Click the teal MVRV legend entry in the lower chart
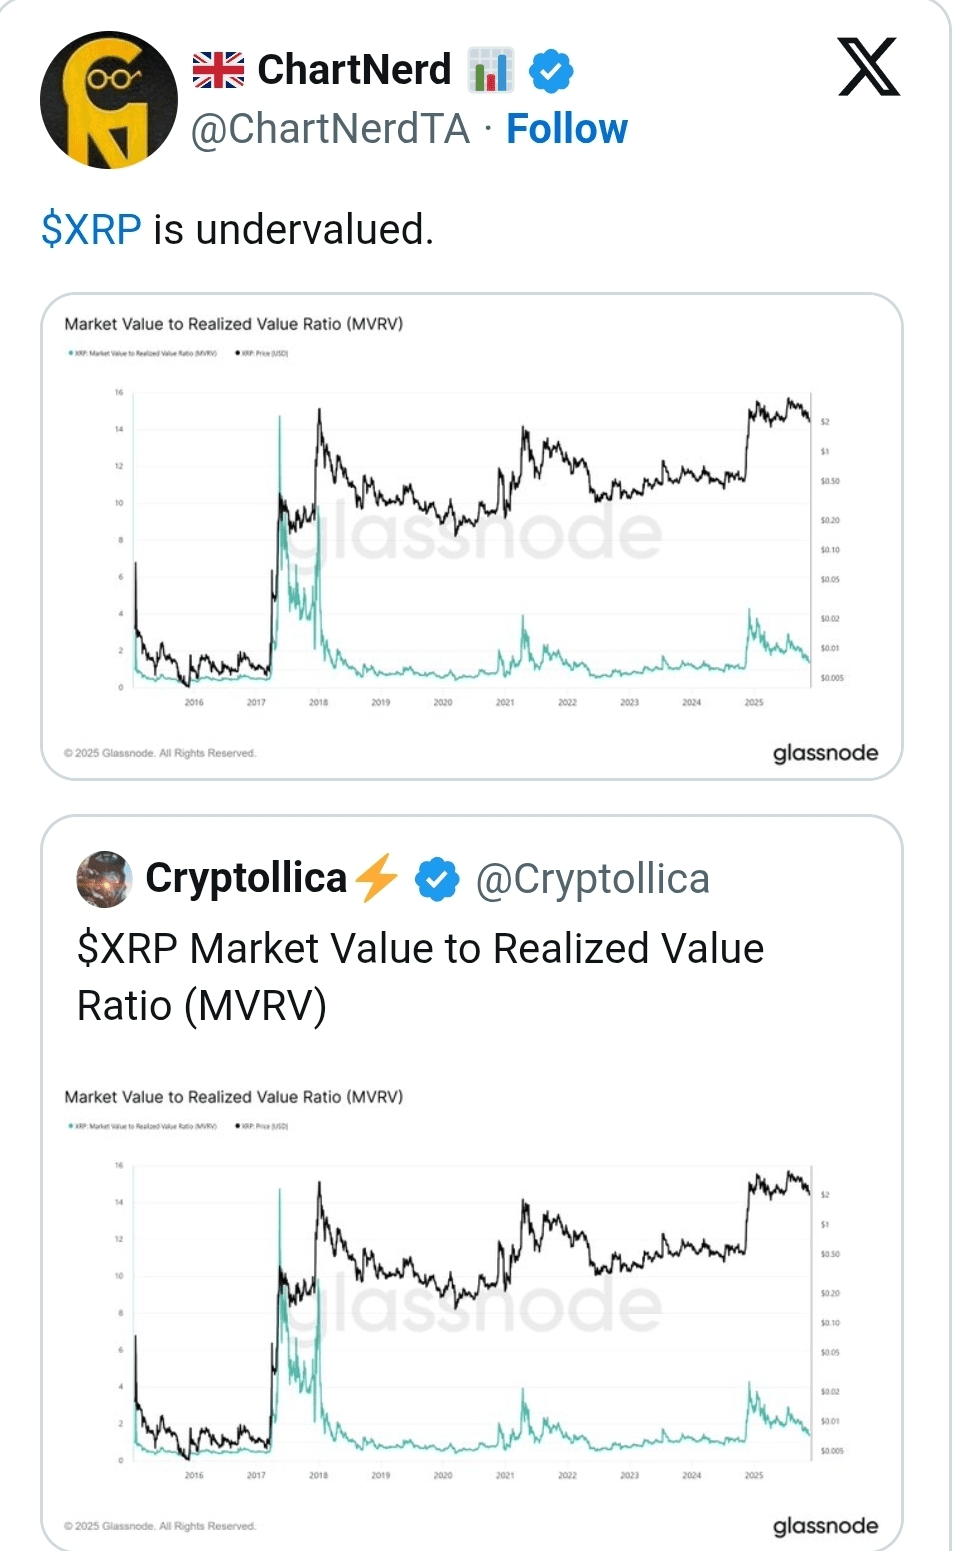This screenshot has width=970, height=1551. click(x=143, y=1126)
